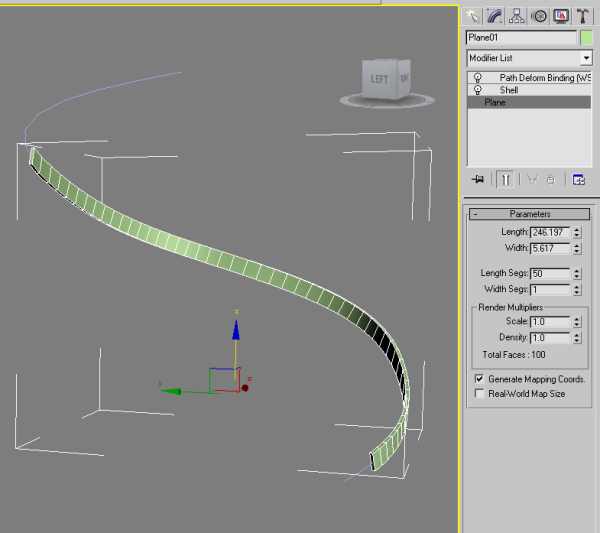Image resolution: width=600 pixels, height=533 pixels.
Task: Open the Create command panel tab
Action: point(473,16)
